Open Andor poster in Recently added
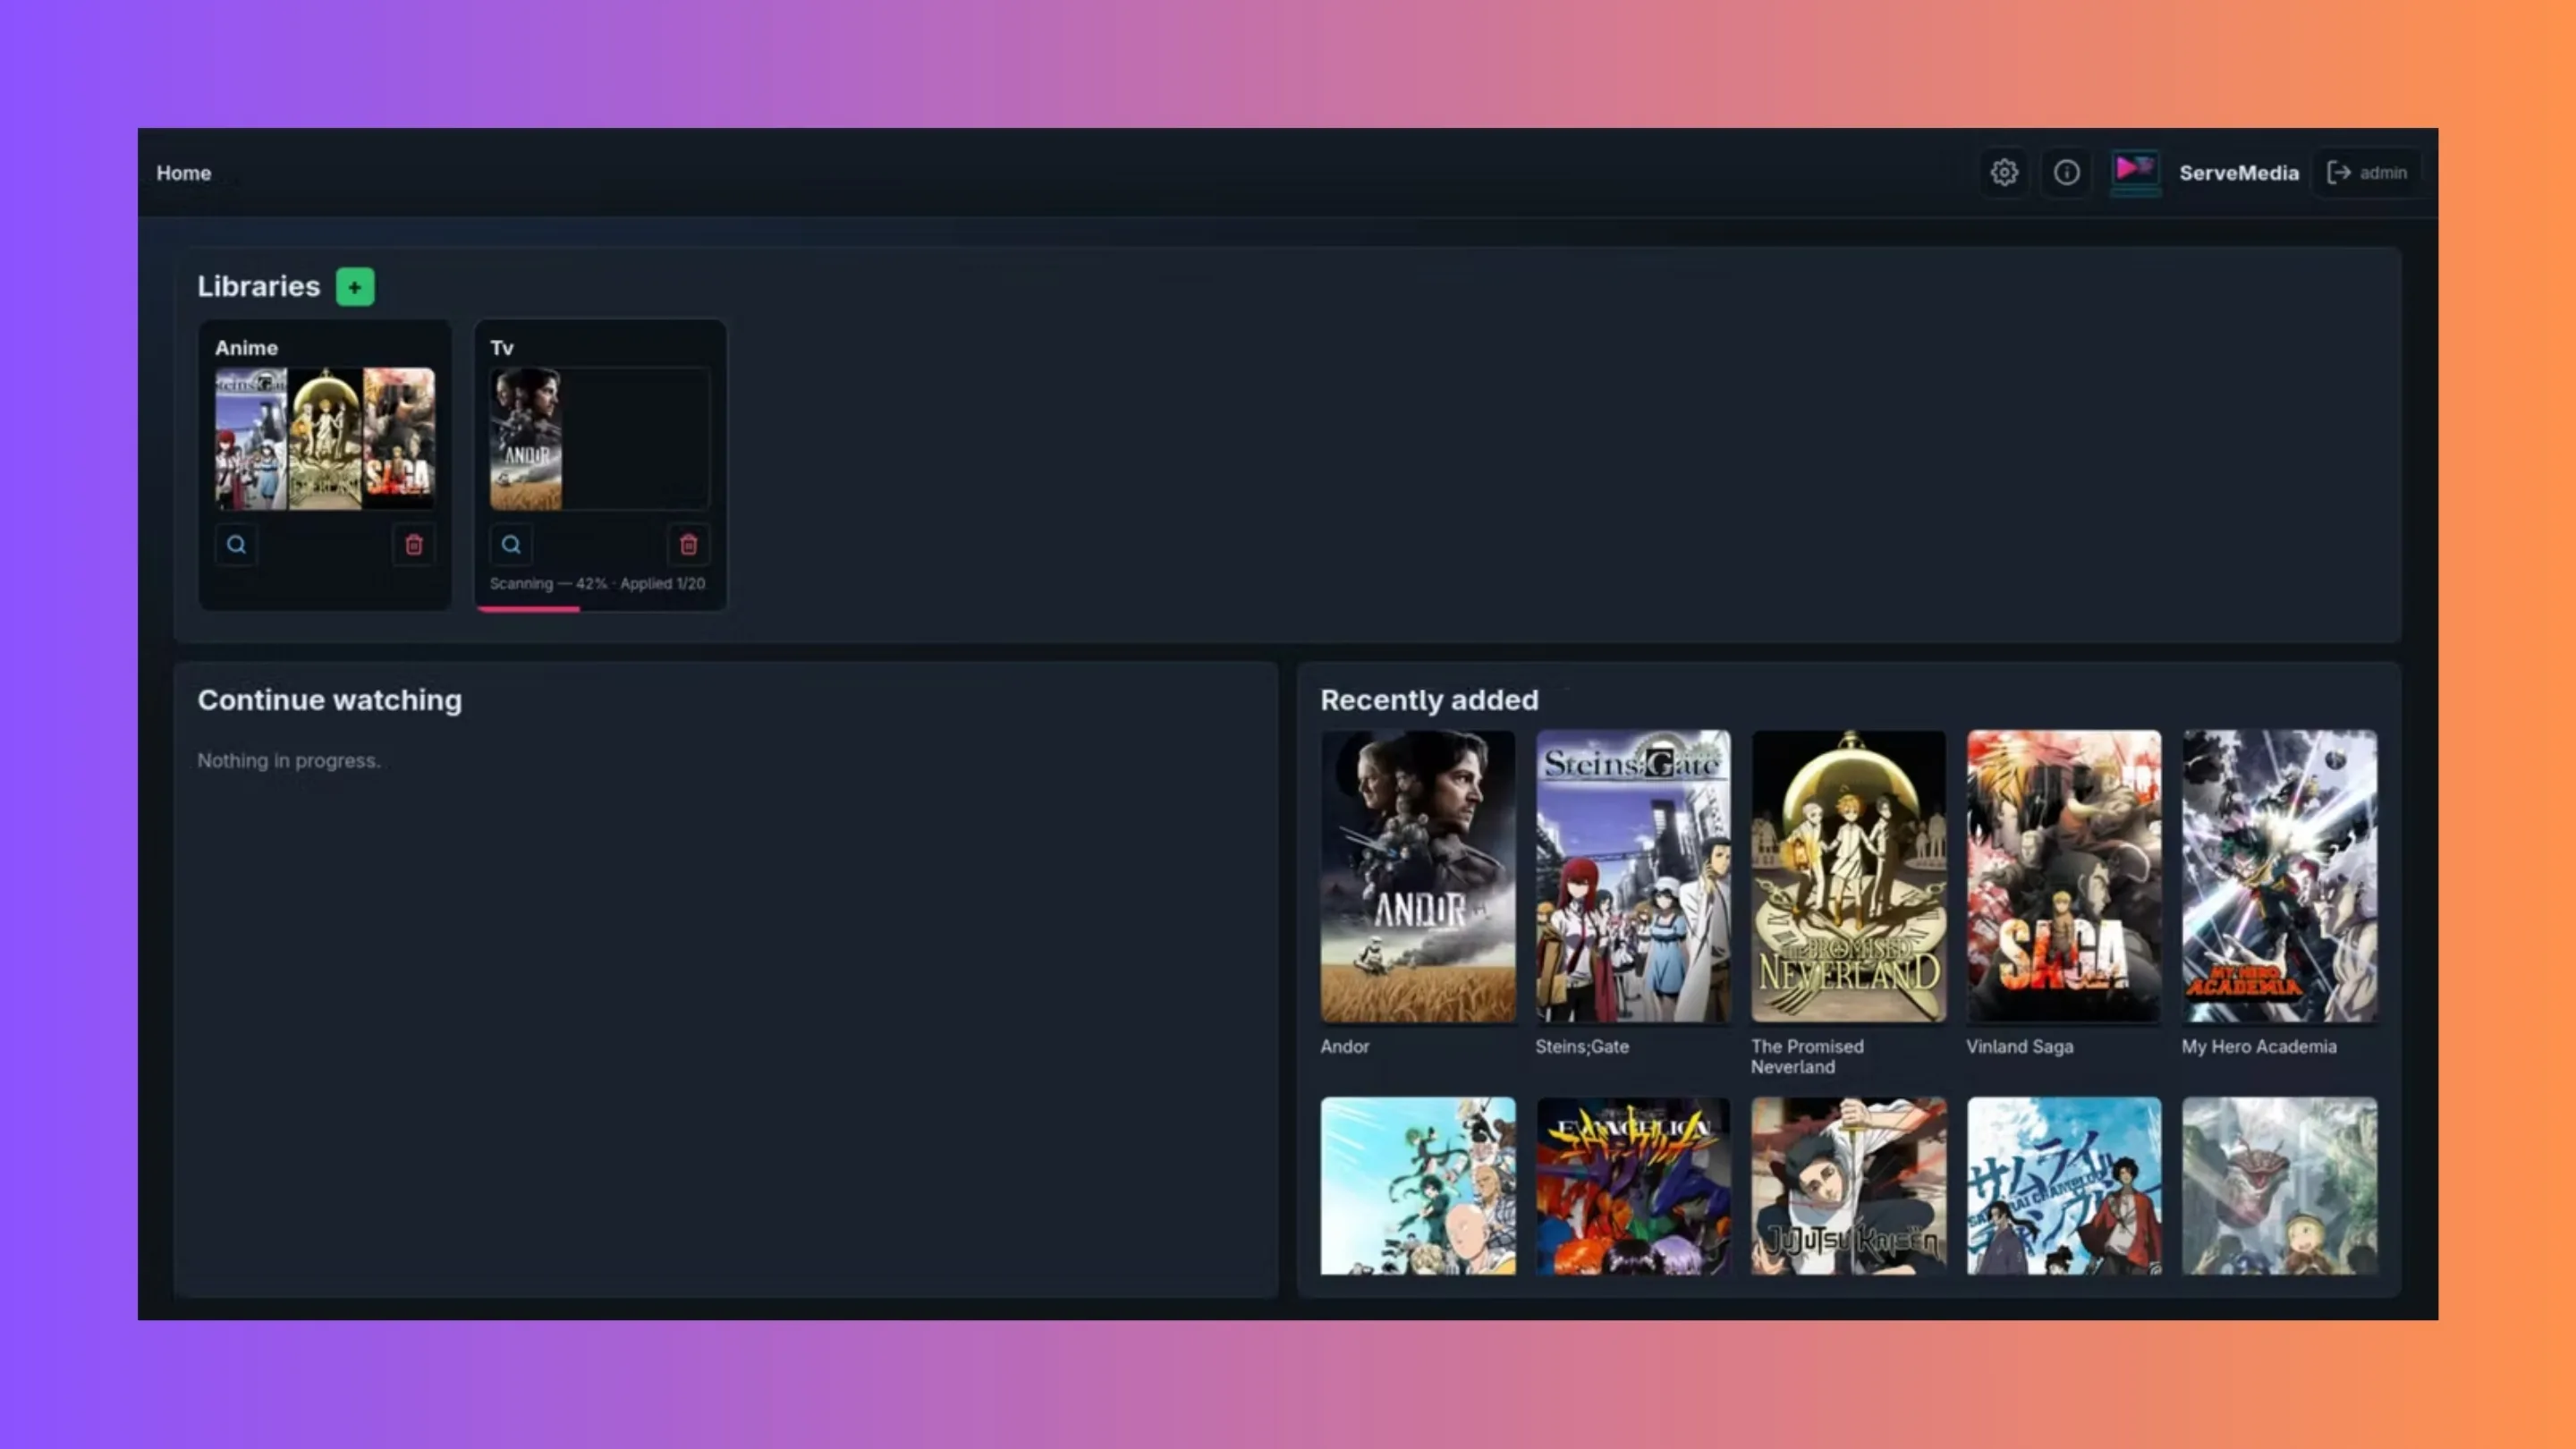This screenshot has width=2576, height=1449. click(x=1417, y=876)
